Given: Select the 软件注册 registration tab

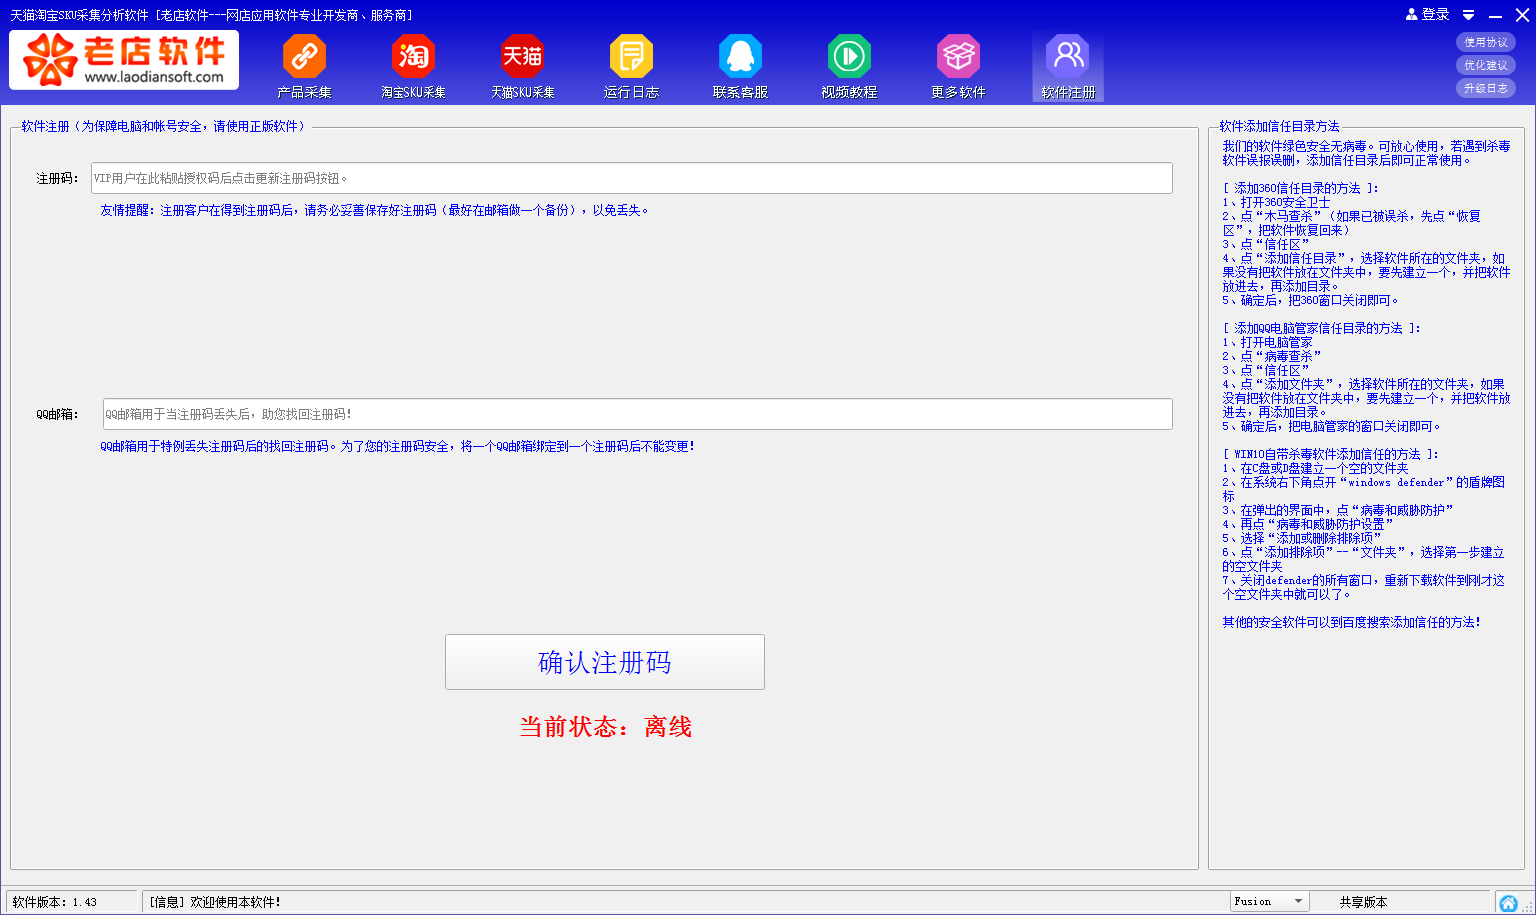Looking at the screenshot, I should pos(1068,66).
